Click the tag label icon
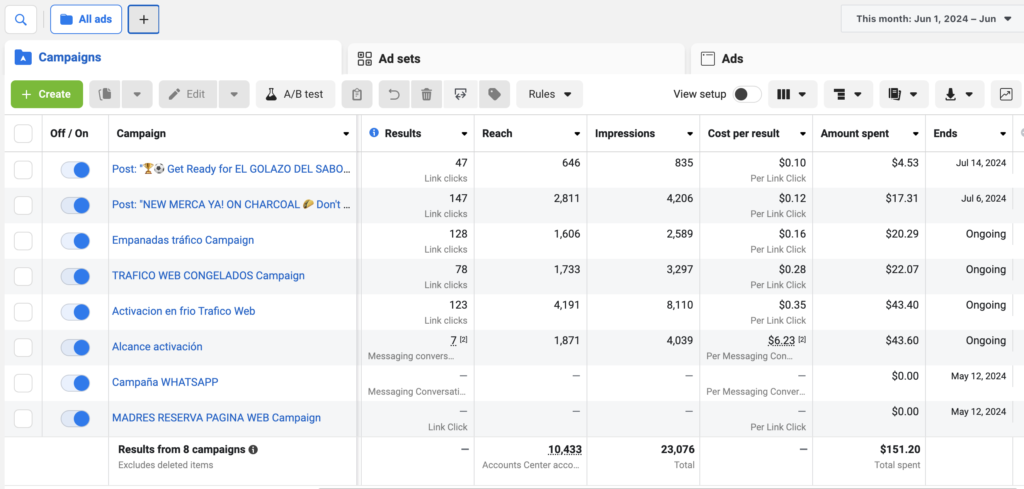This screenshot has height=489, width=1024. 493,94
